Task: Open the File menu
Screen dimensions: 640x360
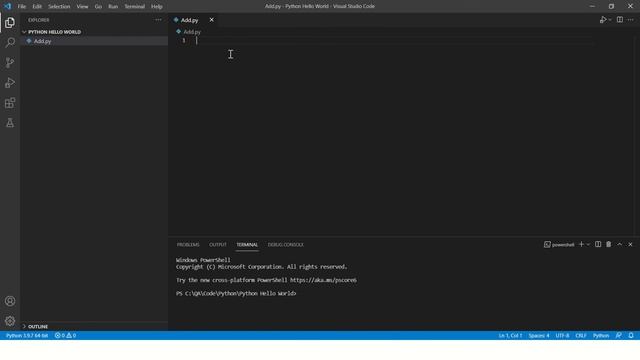Action: click(22, 7)
